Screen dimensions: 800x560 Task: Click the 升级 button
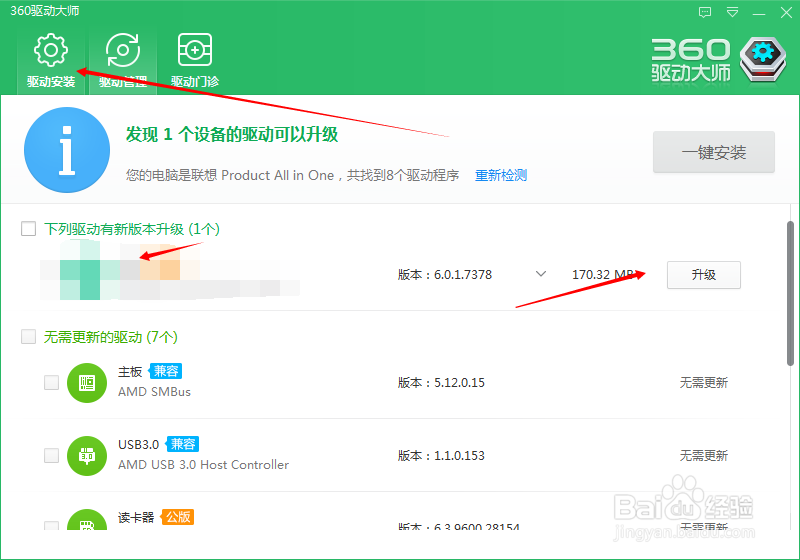(x=704, y=275)
